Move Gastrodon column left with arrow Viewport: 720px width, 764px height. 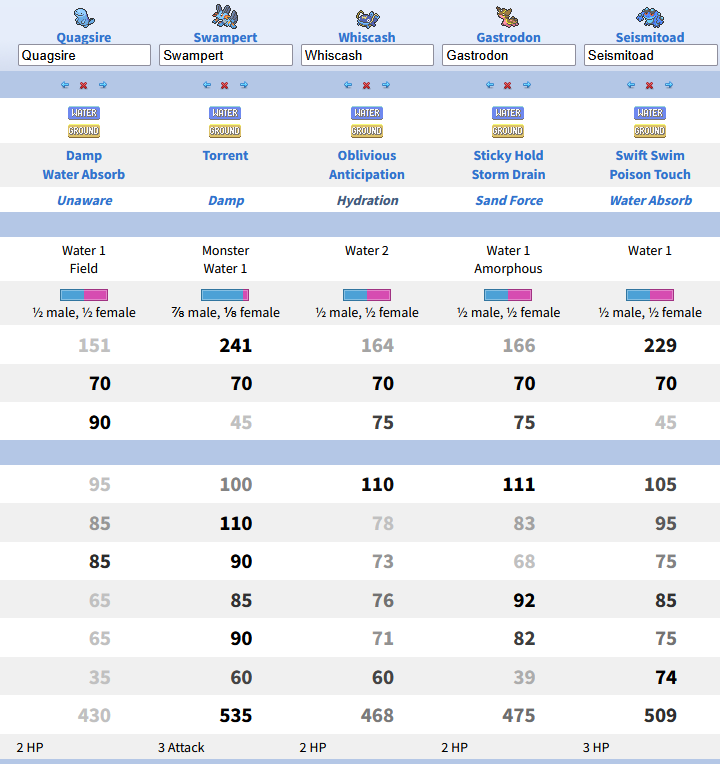tap(490, 85)
